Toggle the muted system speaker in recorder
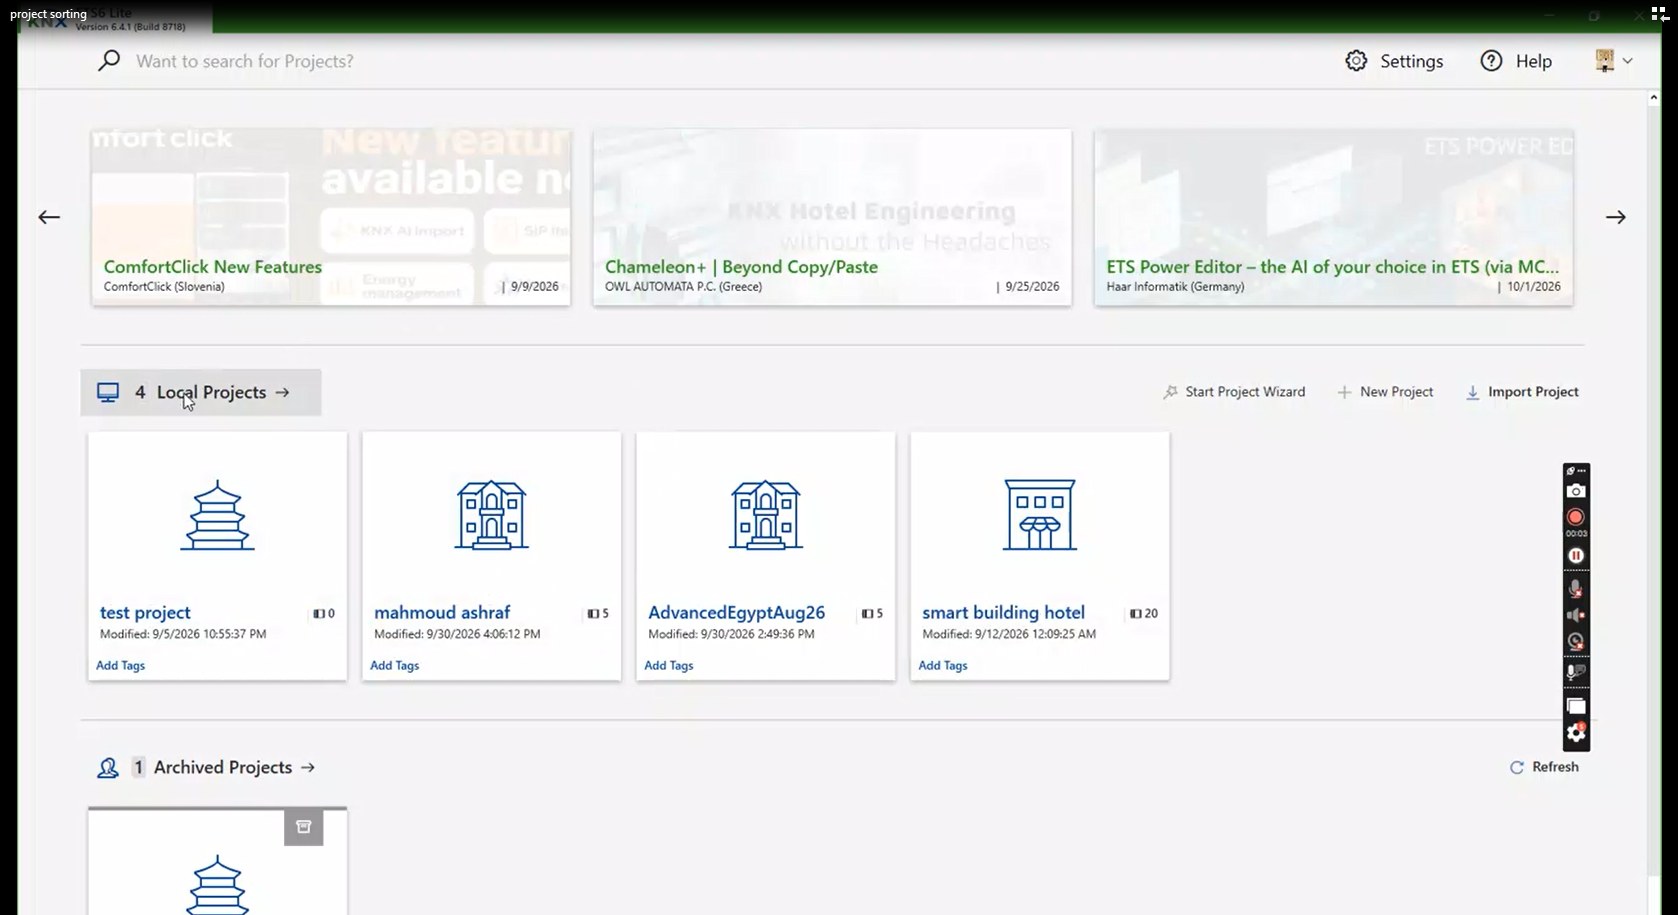 pos(1576,615)
